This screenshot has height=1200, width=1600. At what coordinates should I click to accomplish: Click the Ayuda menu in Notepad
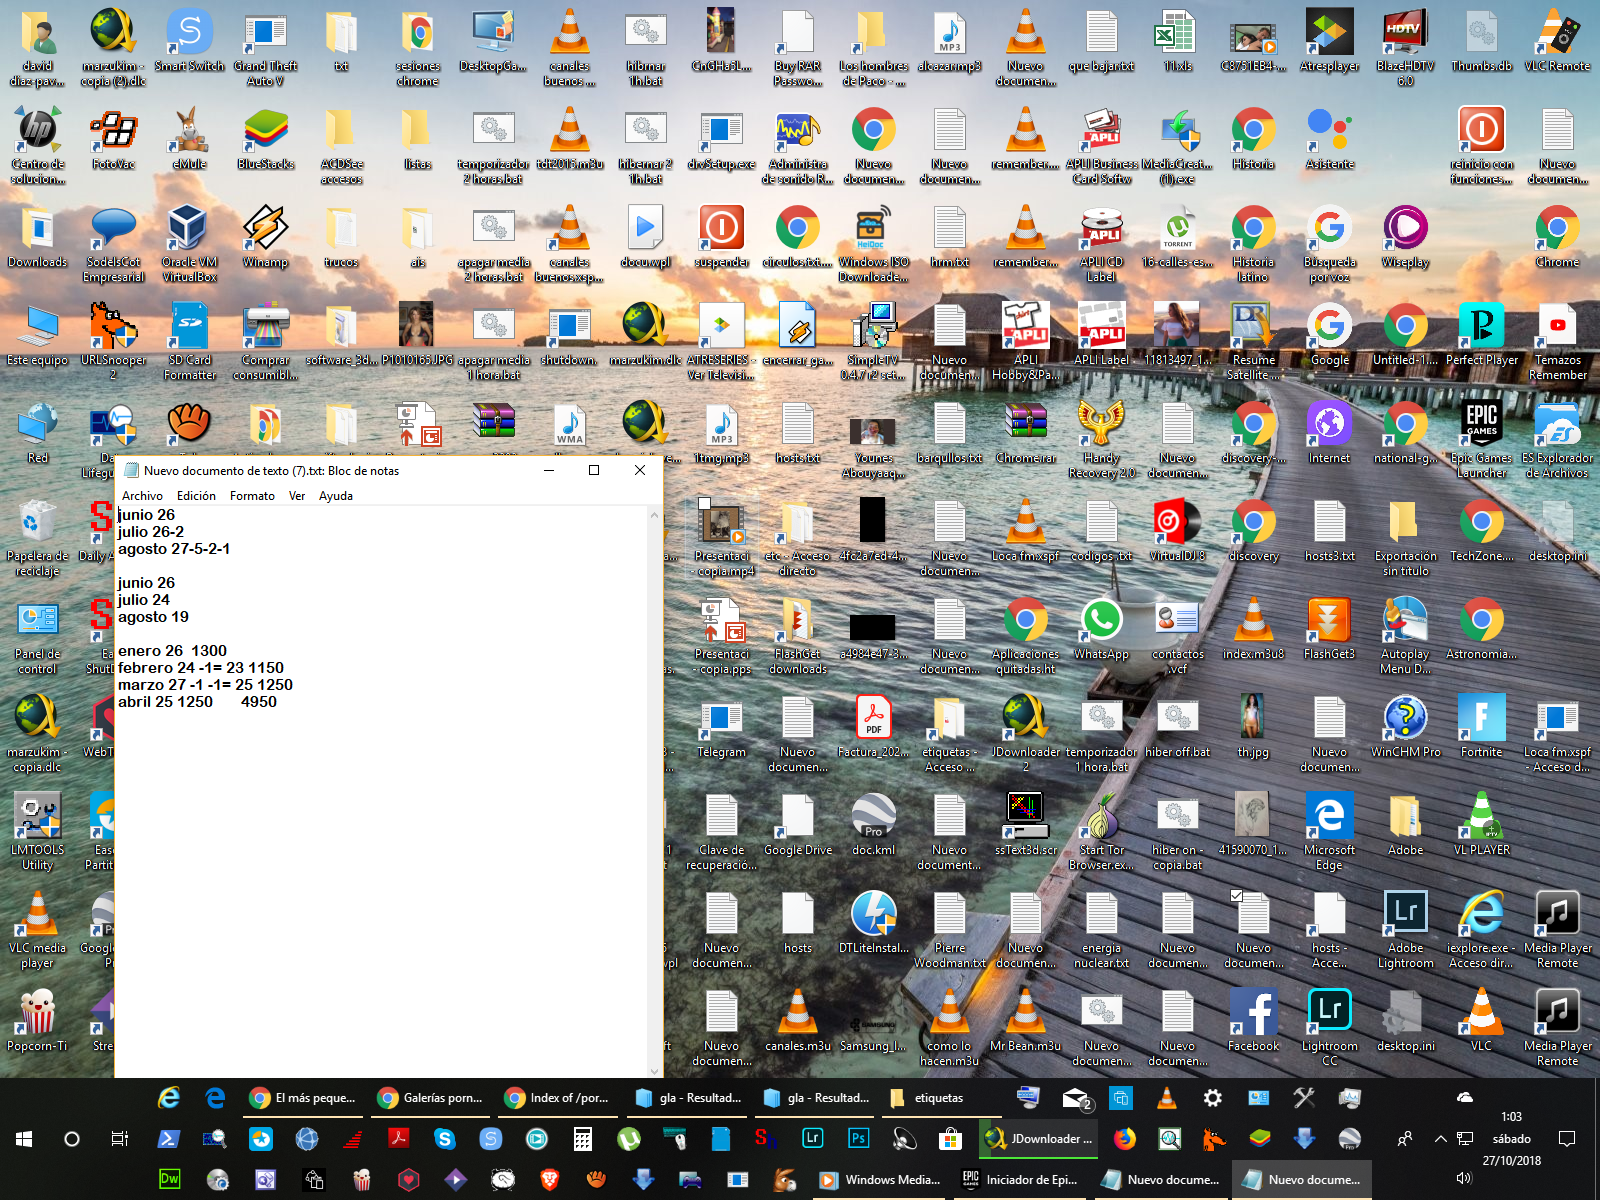(x=335, y=496)
